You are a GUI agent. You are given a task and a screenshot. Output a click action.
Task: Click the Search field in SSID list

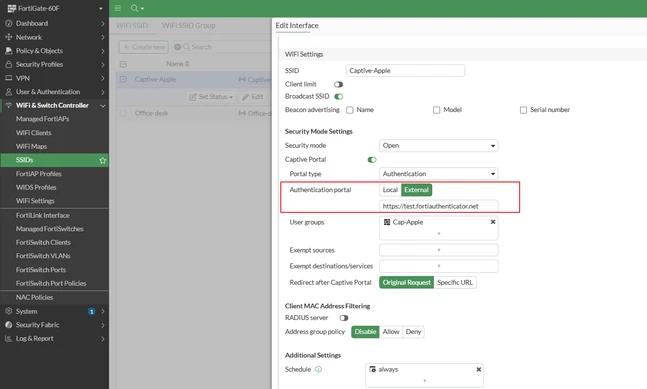(223, 47)
